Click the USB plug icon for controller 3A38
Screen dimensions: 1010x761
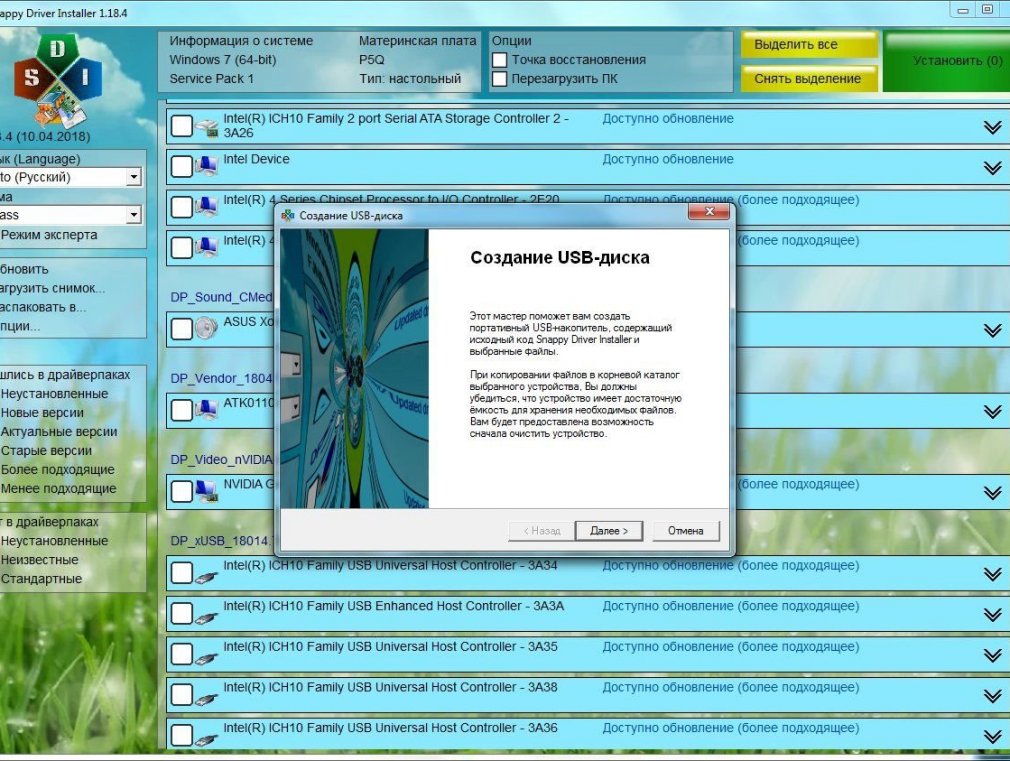click(x=206, y=698)
